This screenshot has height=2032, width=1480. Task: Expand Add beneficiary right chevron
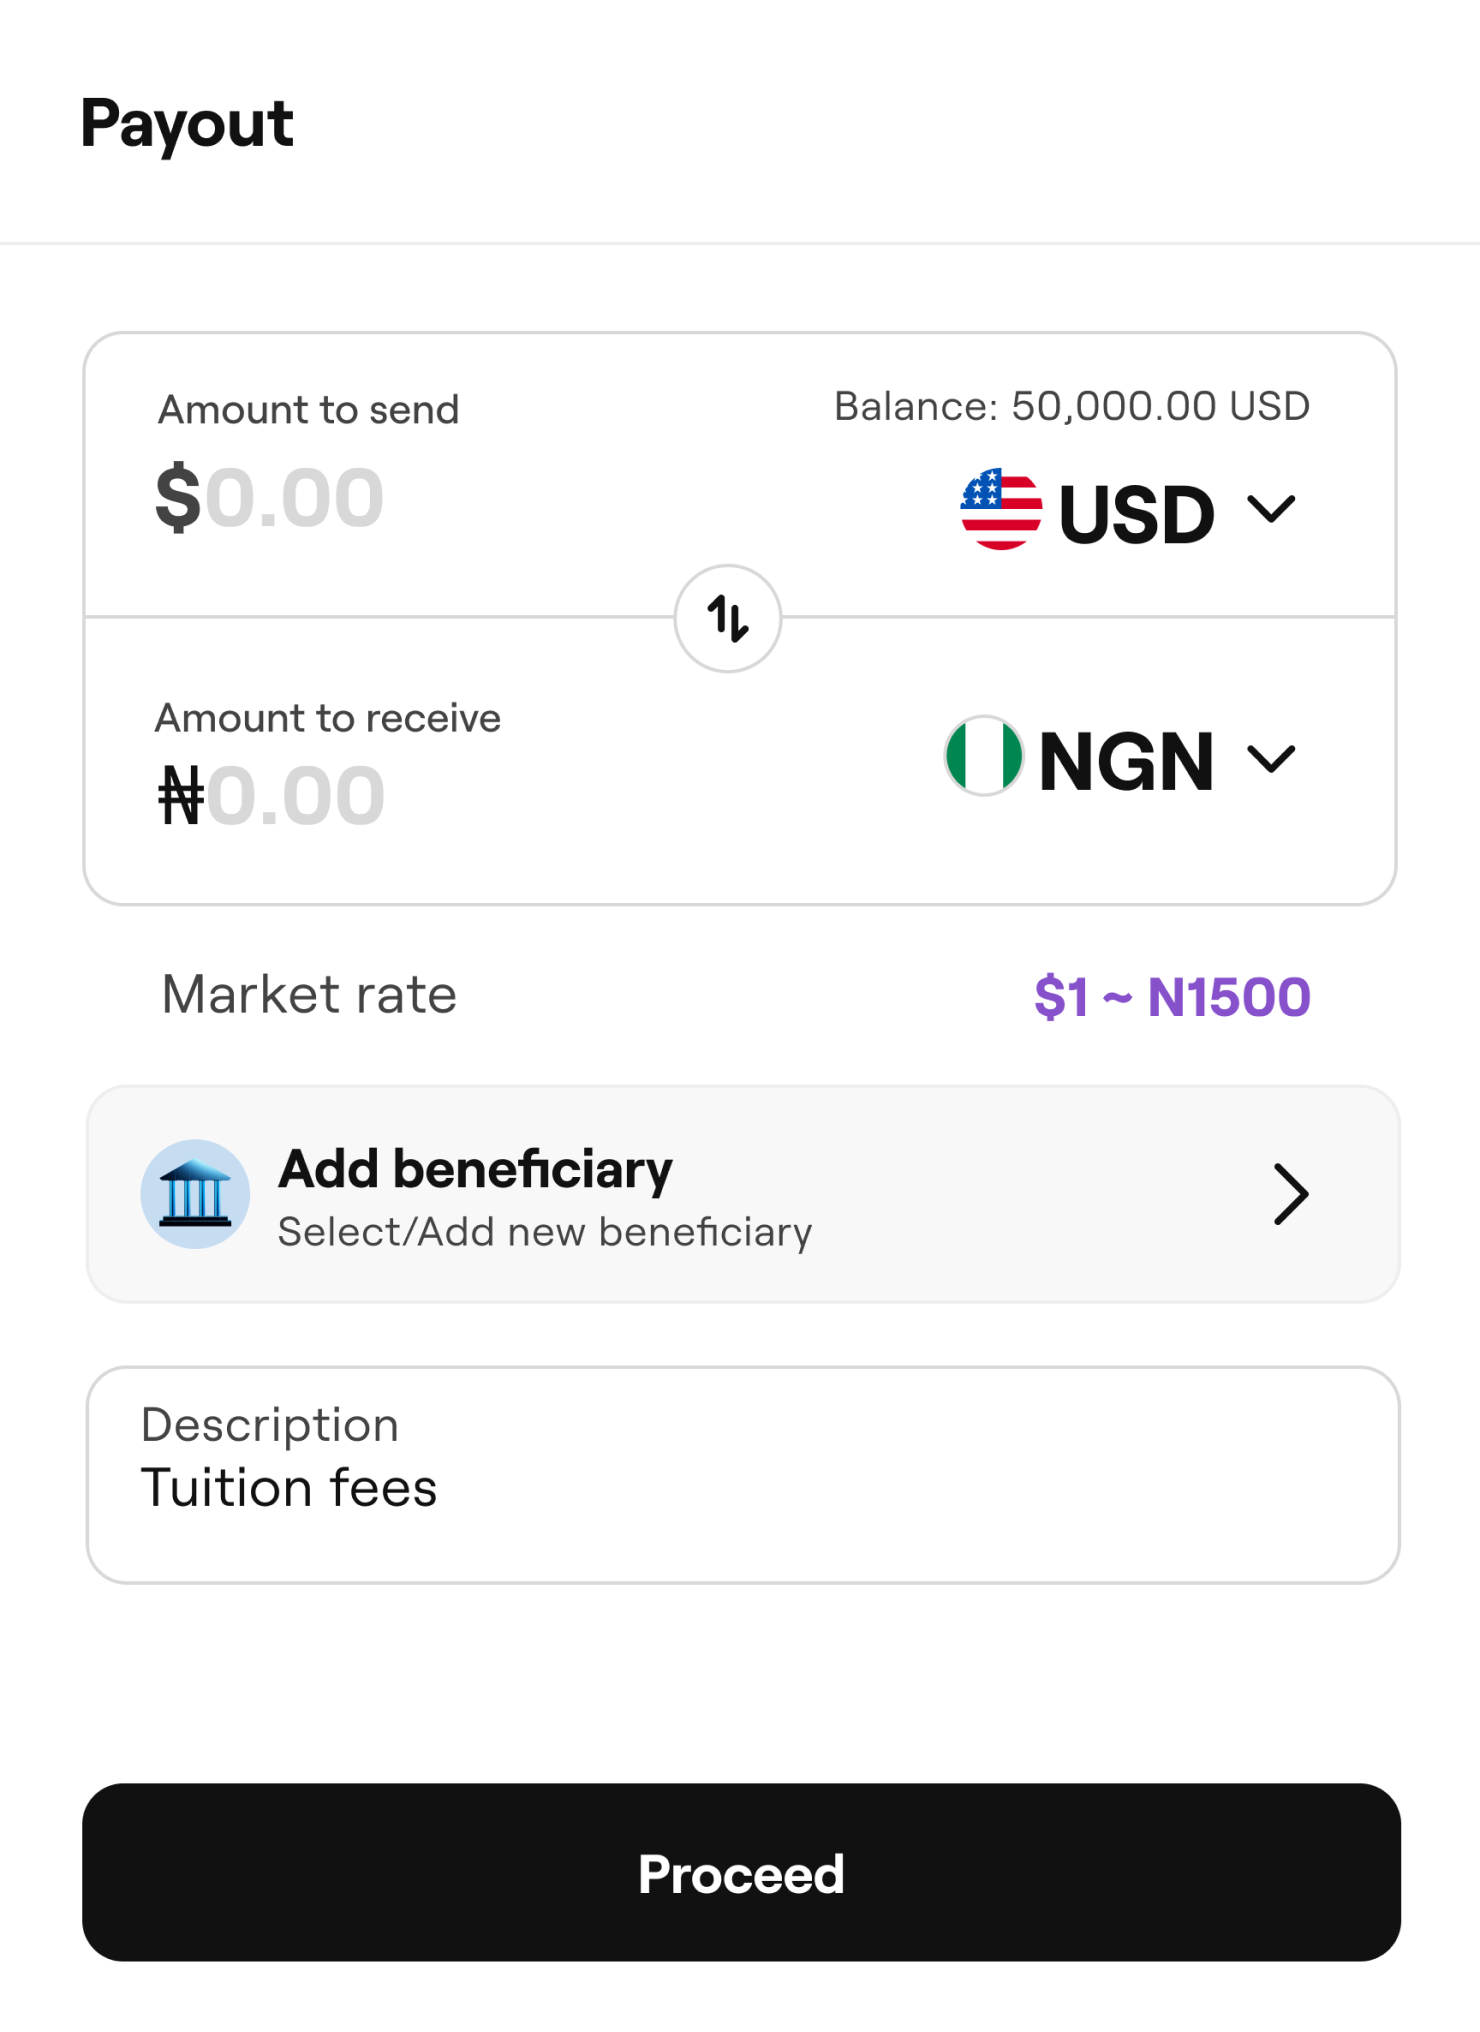1291,1194
